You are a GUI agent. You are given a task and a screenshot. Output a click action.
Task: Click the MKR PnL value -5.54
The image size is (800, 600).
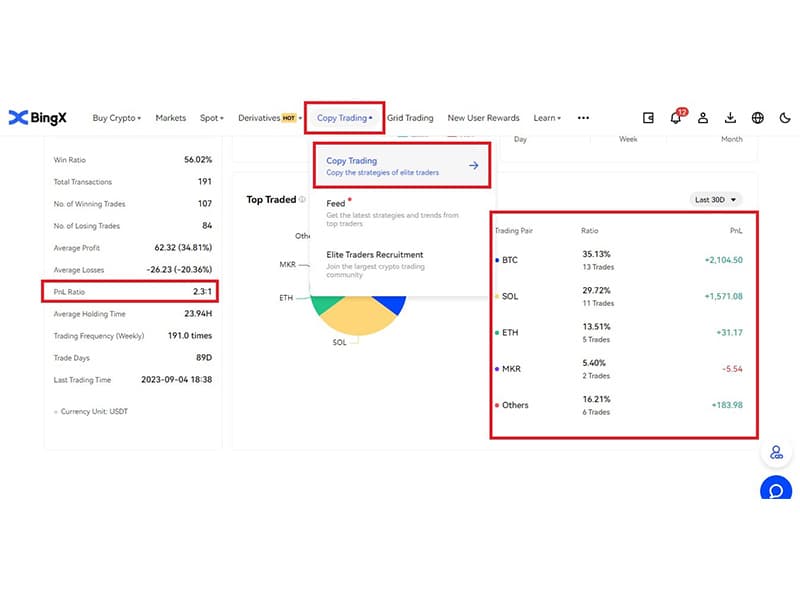coord(732,369)
